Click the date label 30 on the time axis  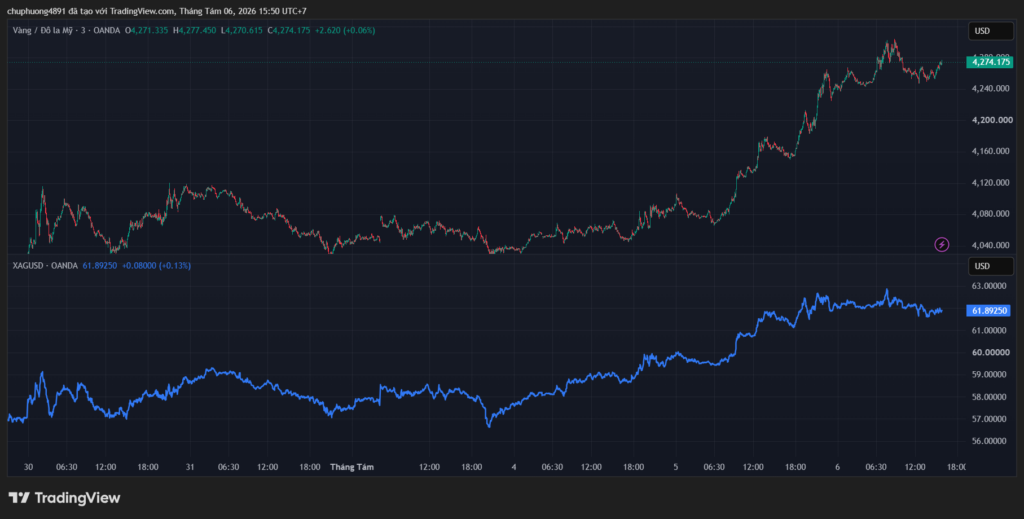click(28, 467)
